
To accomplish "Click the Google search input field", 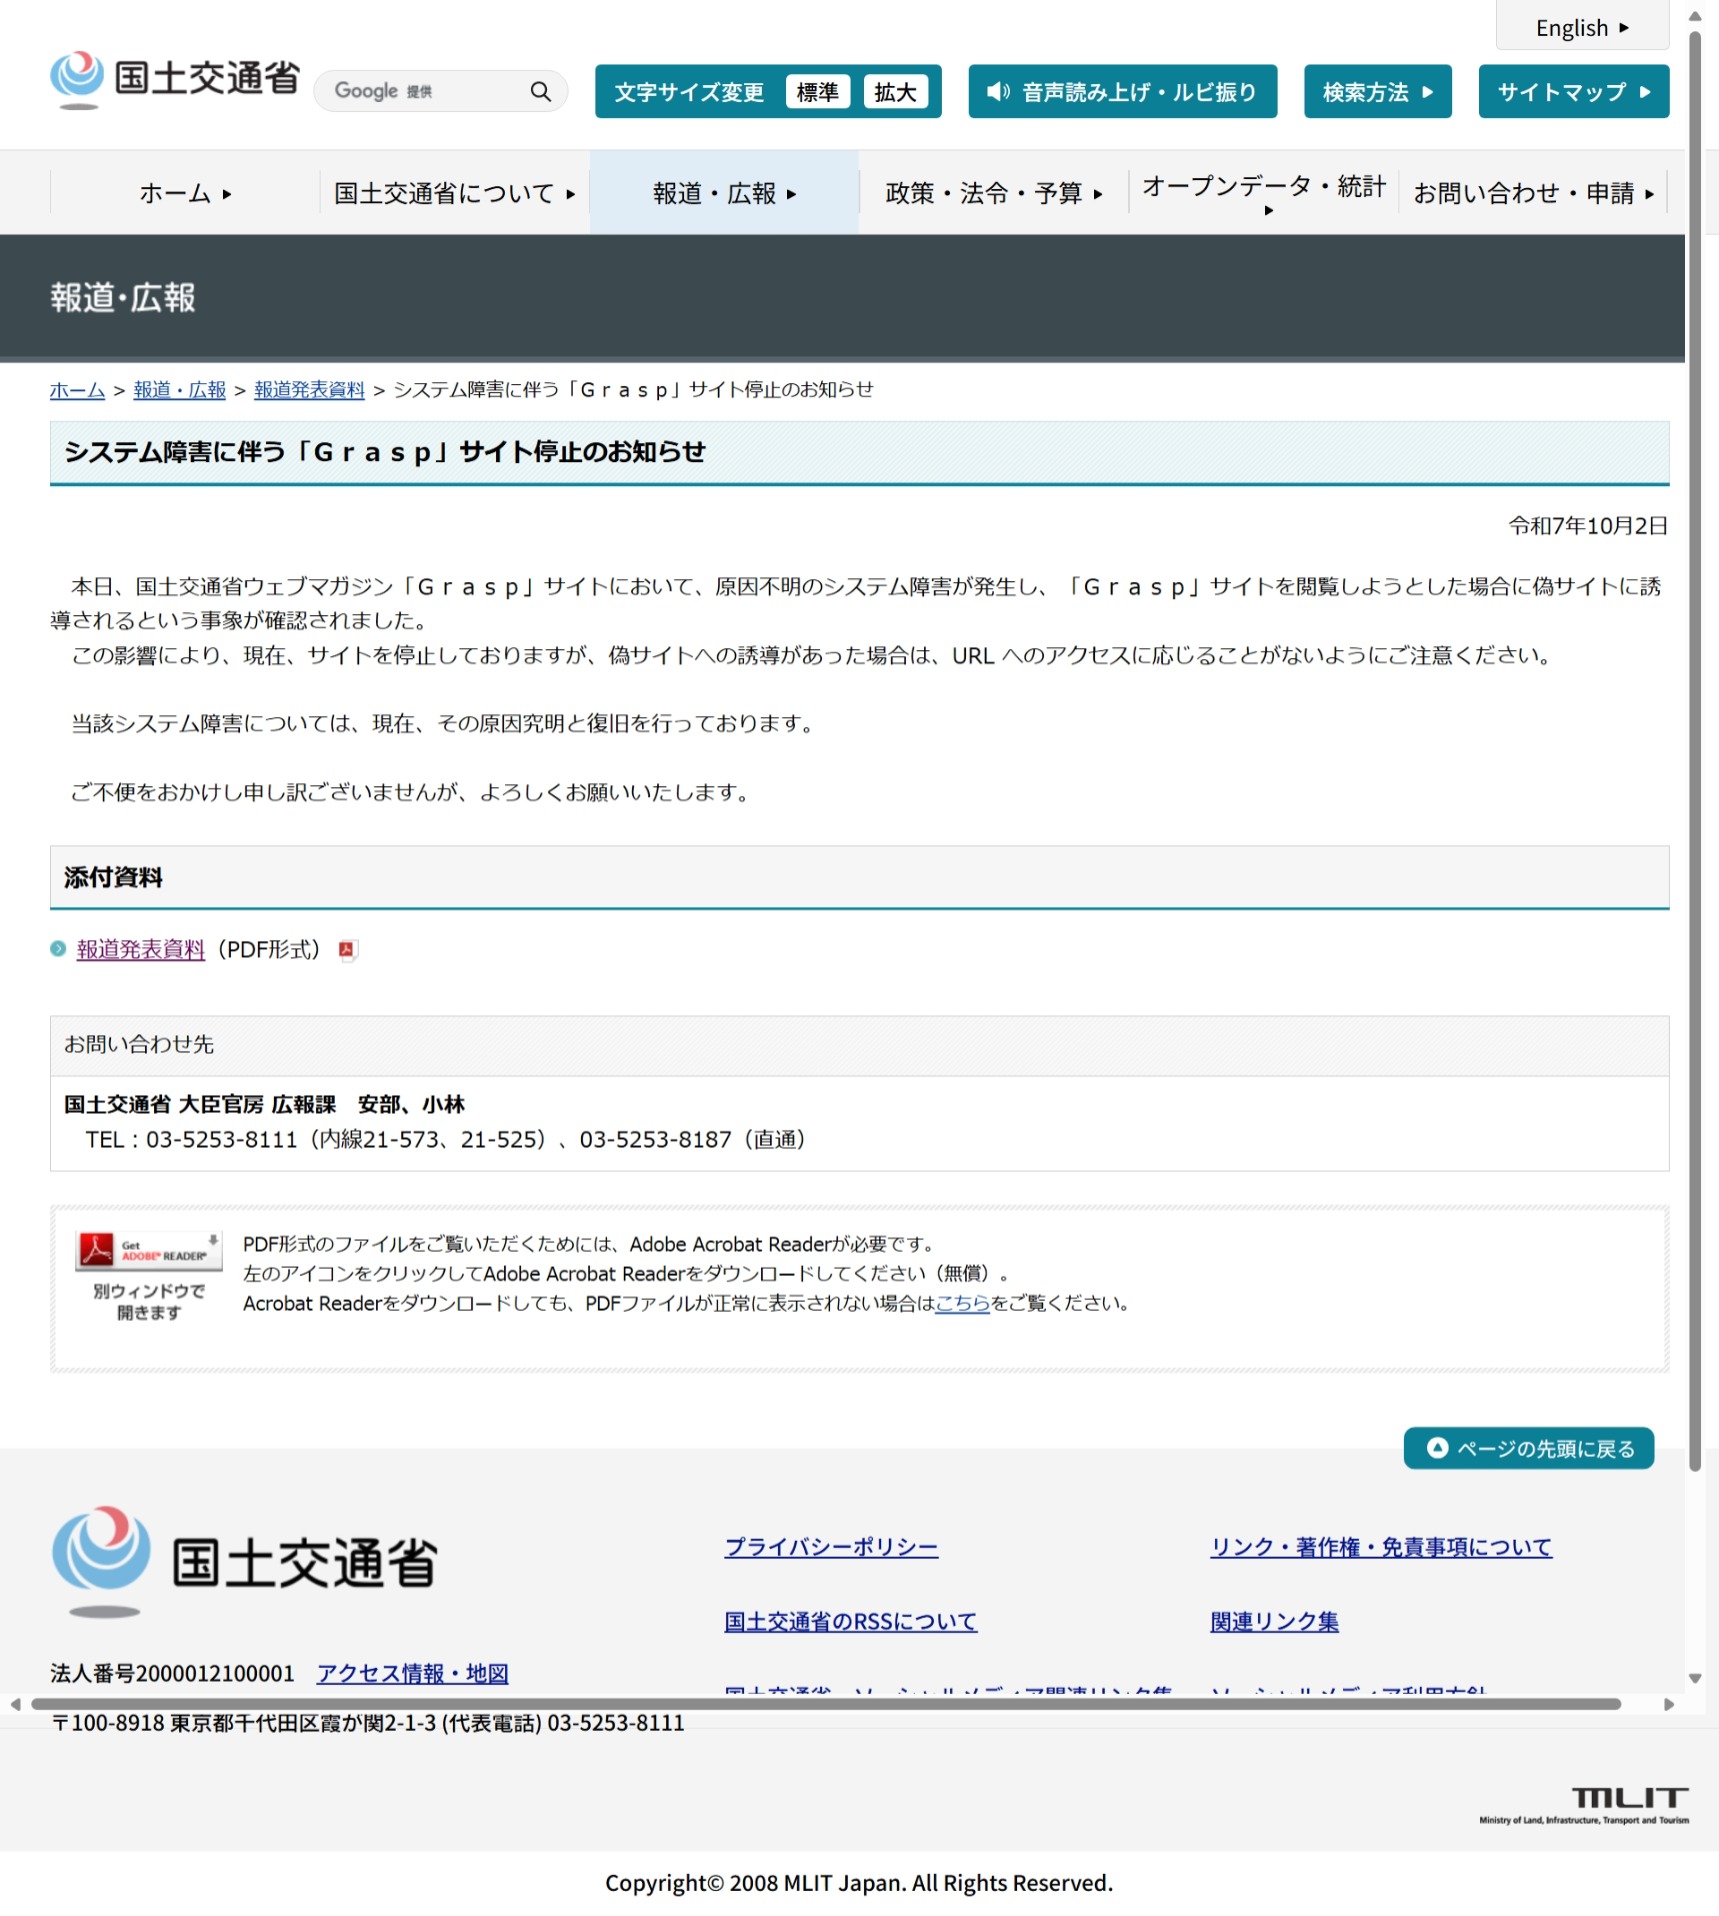I will pos(425,92).
